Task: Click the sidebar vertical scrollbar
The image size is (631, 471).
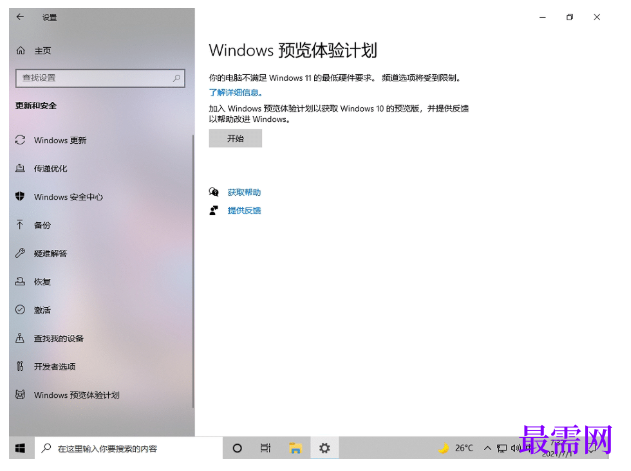Action: [193, 272]
